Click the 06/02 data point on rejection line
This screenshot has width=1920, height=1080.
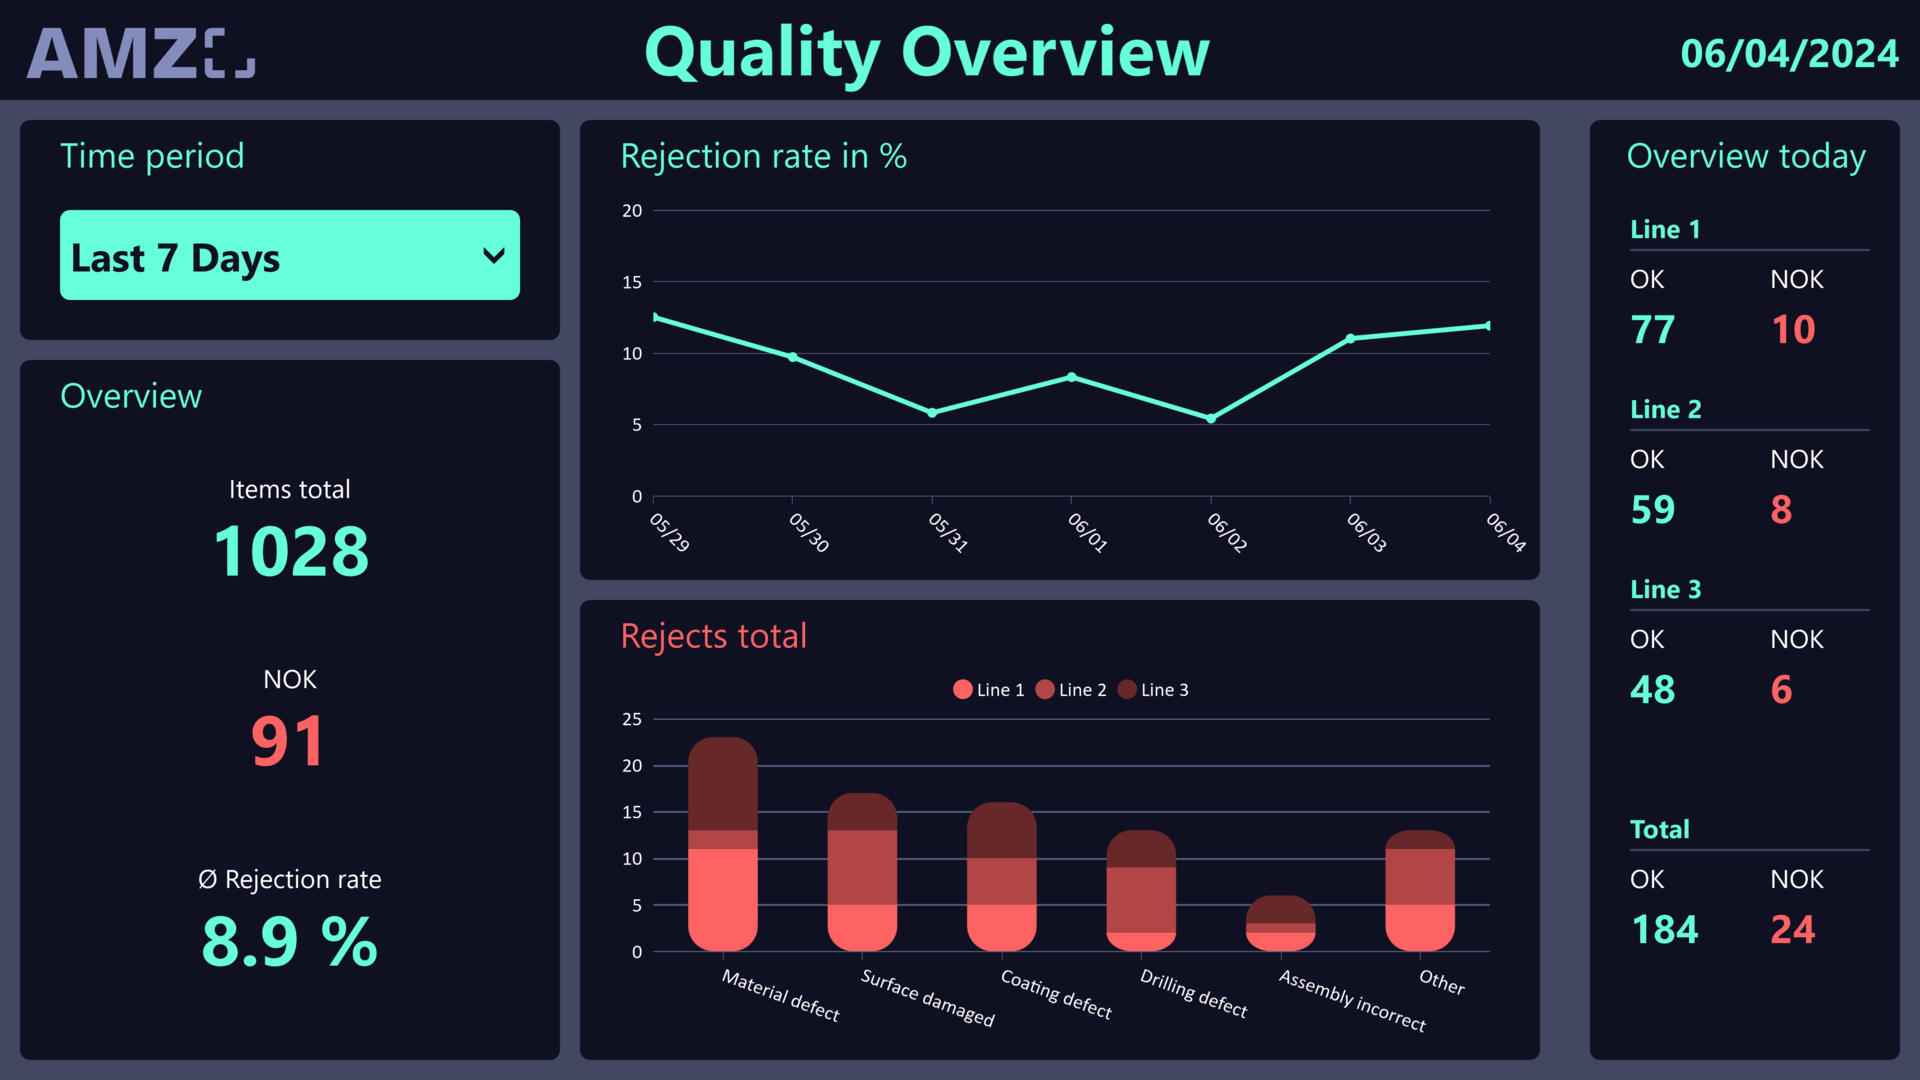click(1211, 418)
